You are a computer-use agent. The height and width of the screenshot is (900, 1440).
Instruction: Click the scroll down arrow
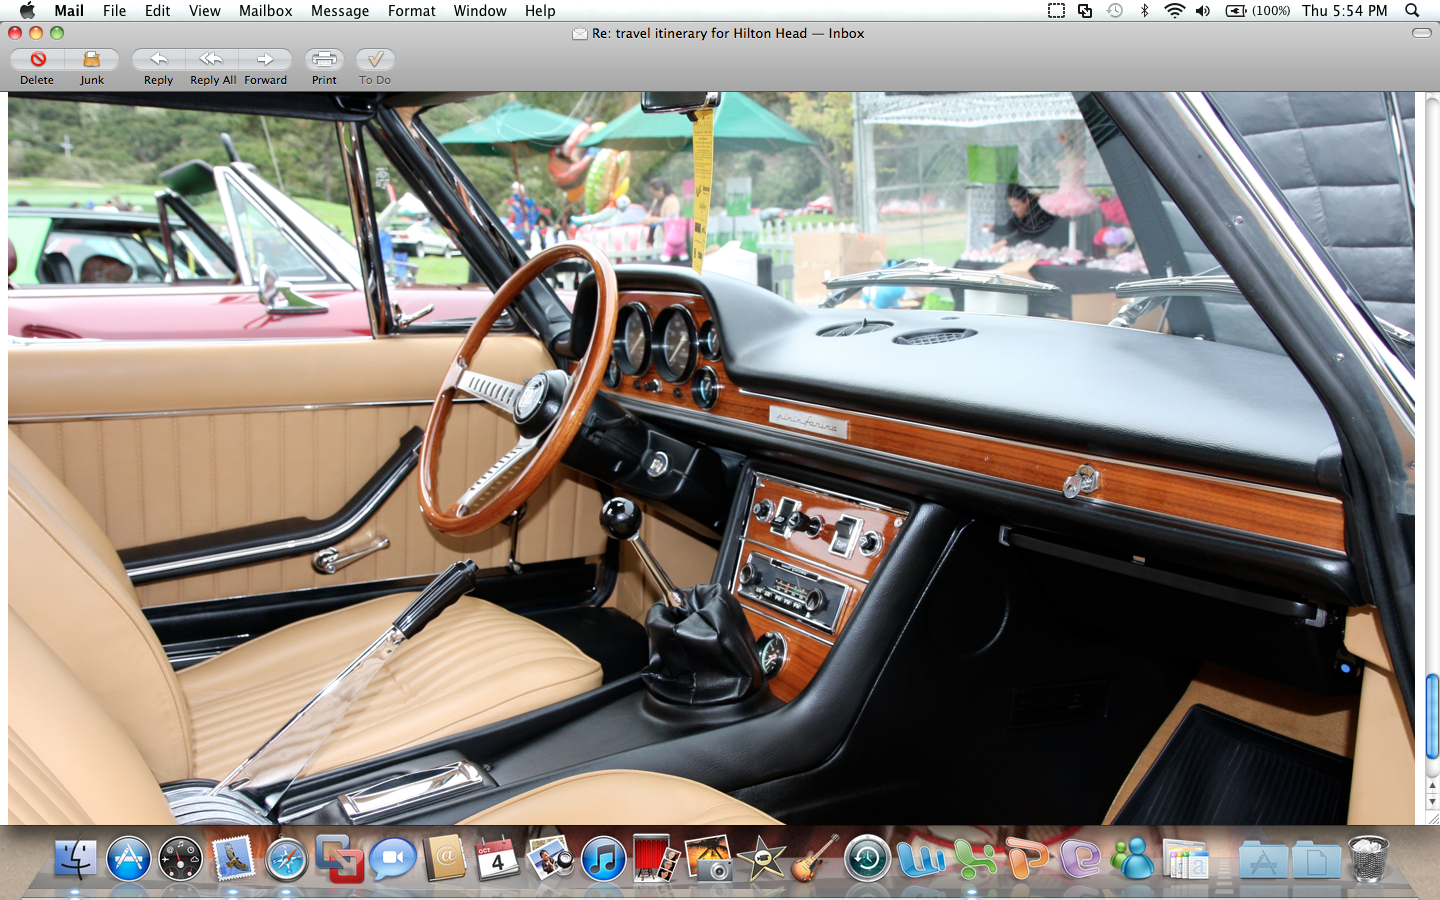(1432, 802)
